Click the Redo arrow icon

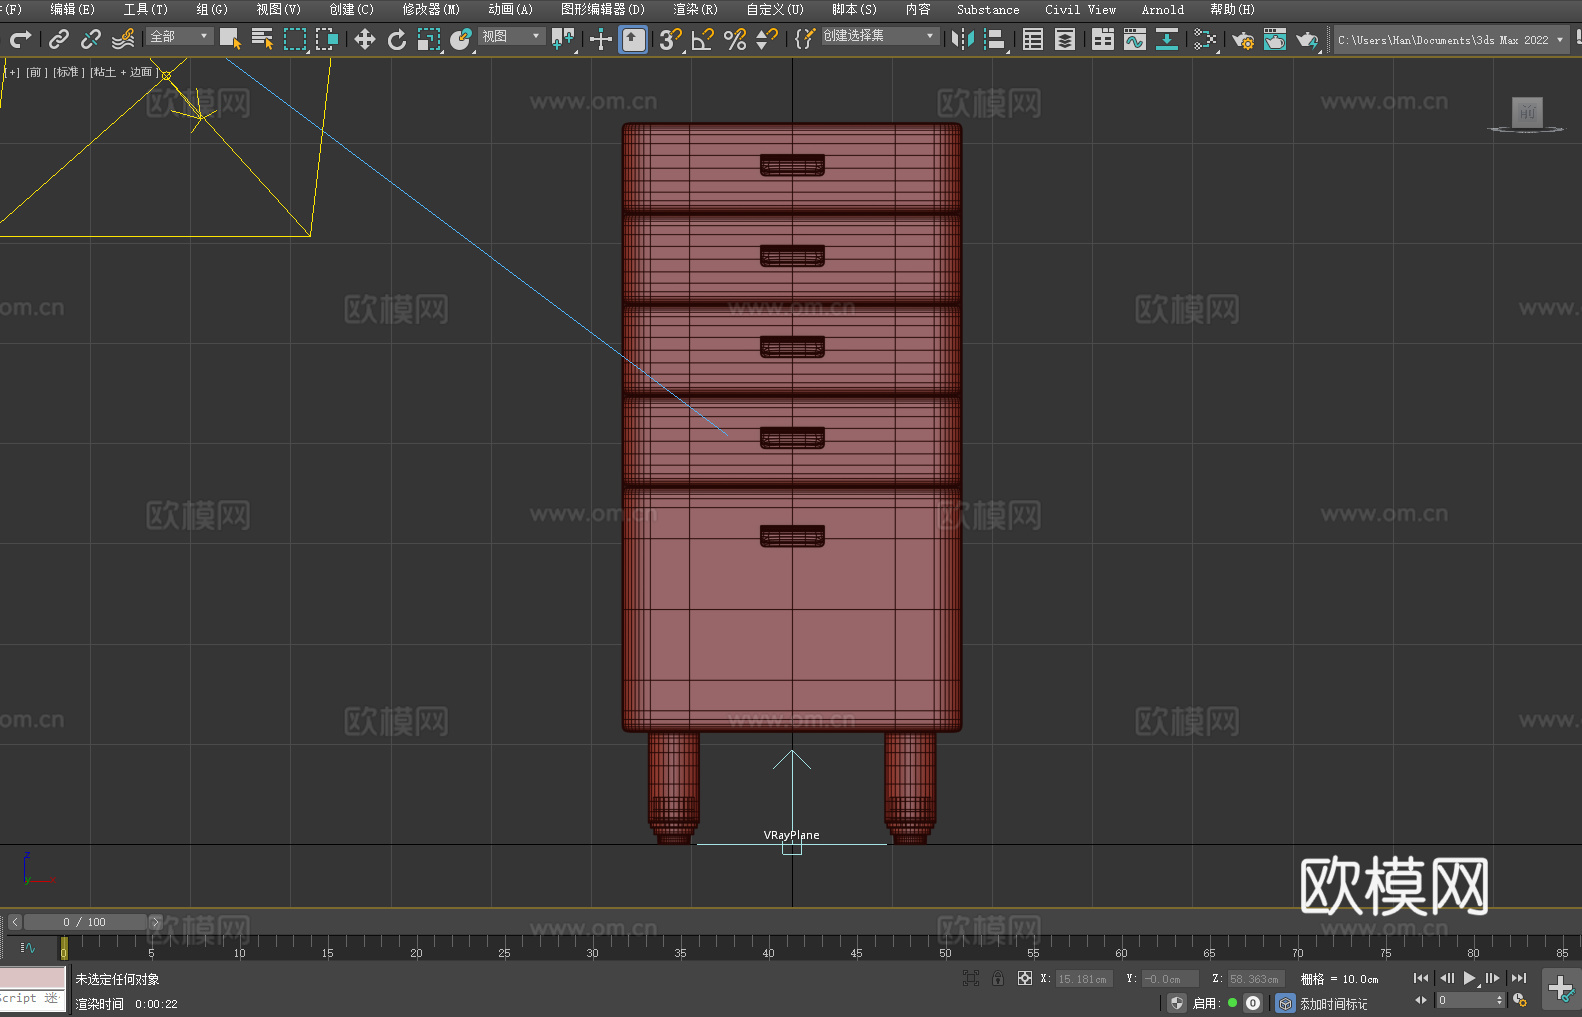tap(20, 39)
